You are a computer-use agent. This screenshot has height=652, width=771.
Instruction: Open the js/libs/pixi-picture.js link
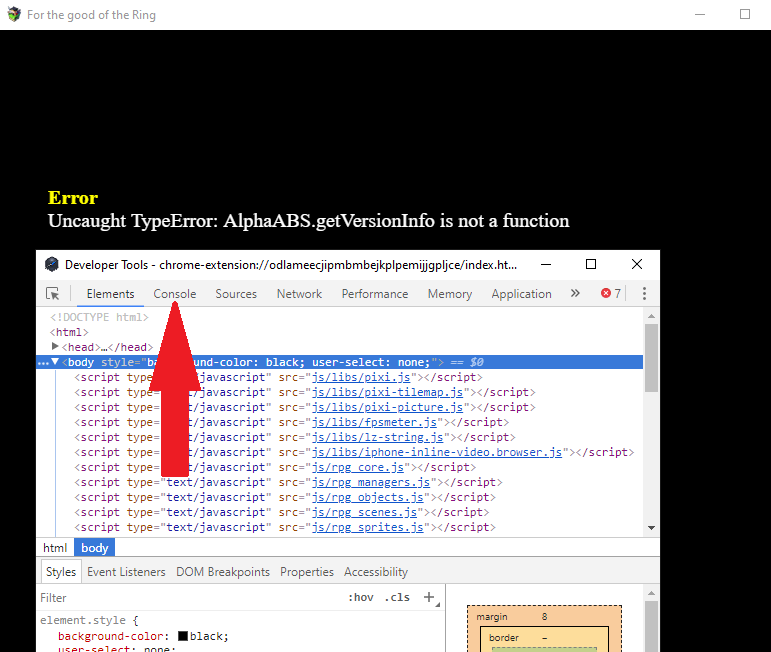(387, 407)
